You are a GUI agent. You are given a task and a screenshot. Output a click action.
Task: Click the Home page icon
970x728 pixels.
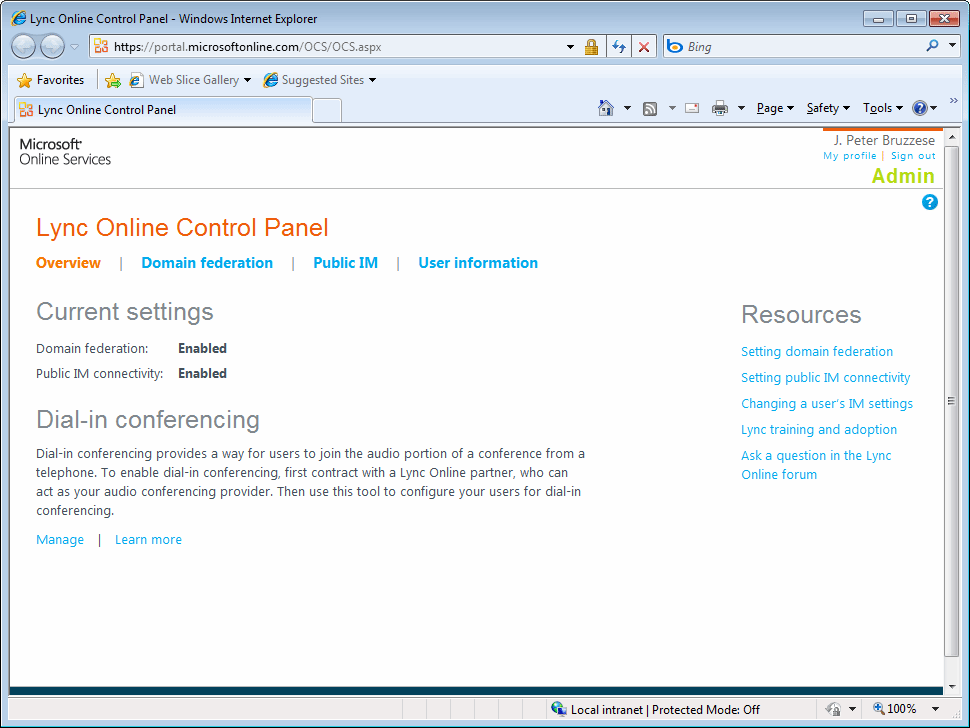click(x=606, y=108)
